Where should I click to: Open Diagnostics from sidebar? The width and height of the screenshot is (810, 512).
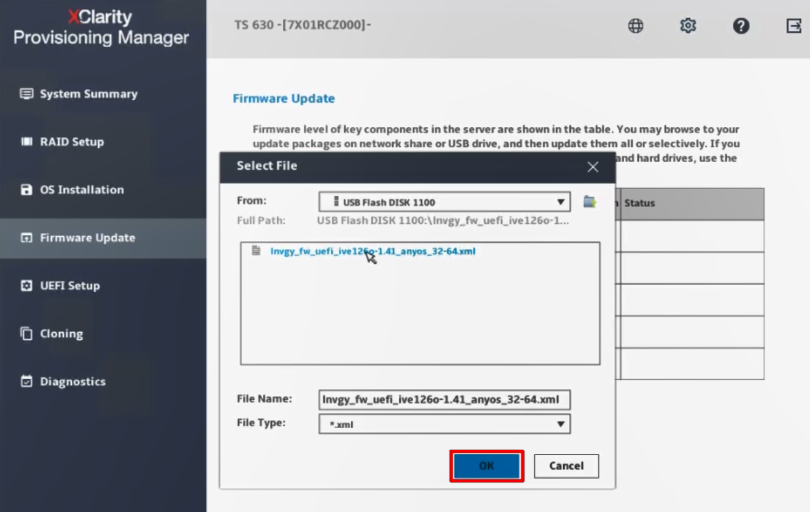click(x=72, y=382)
